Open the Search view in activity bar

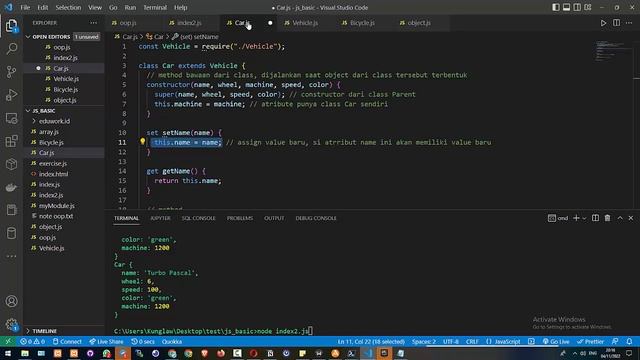coord(11,49)
